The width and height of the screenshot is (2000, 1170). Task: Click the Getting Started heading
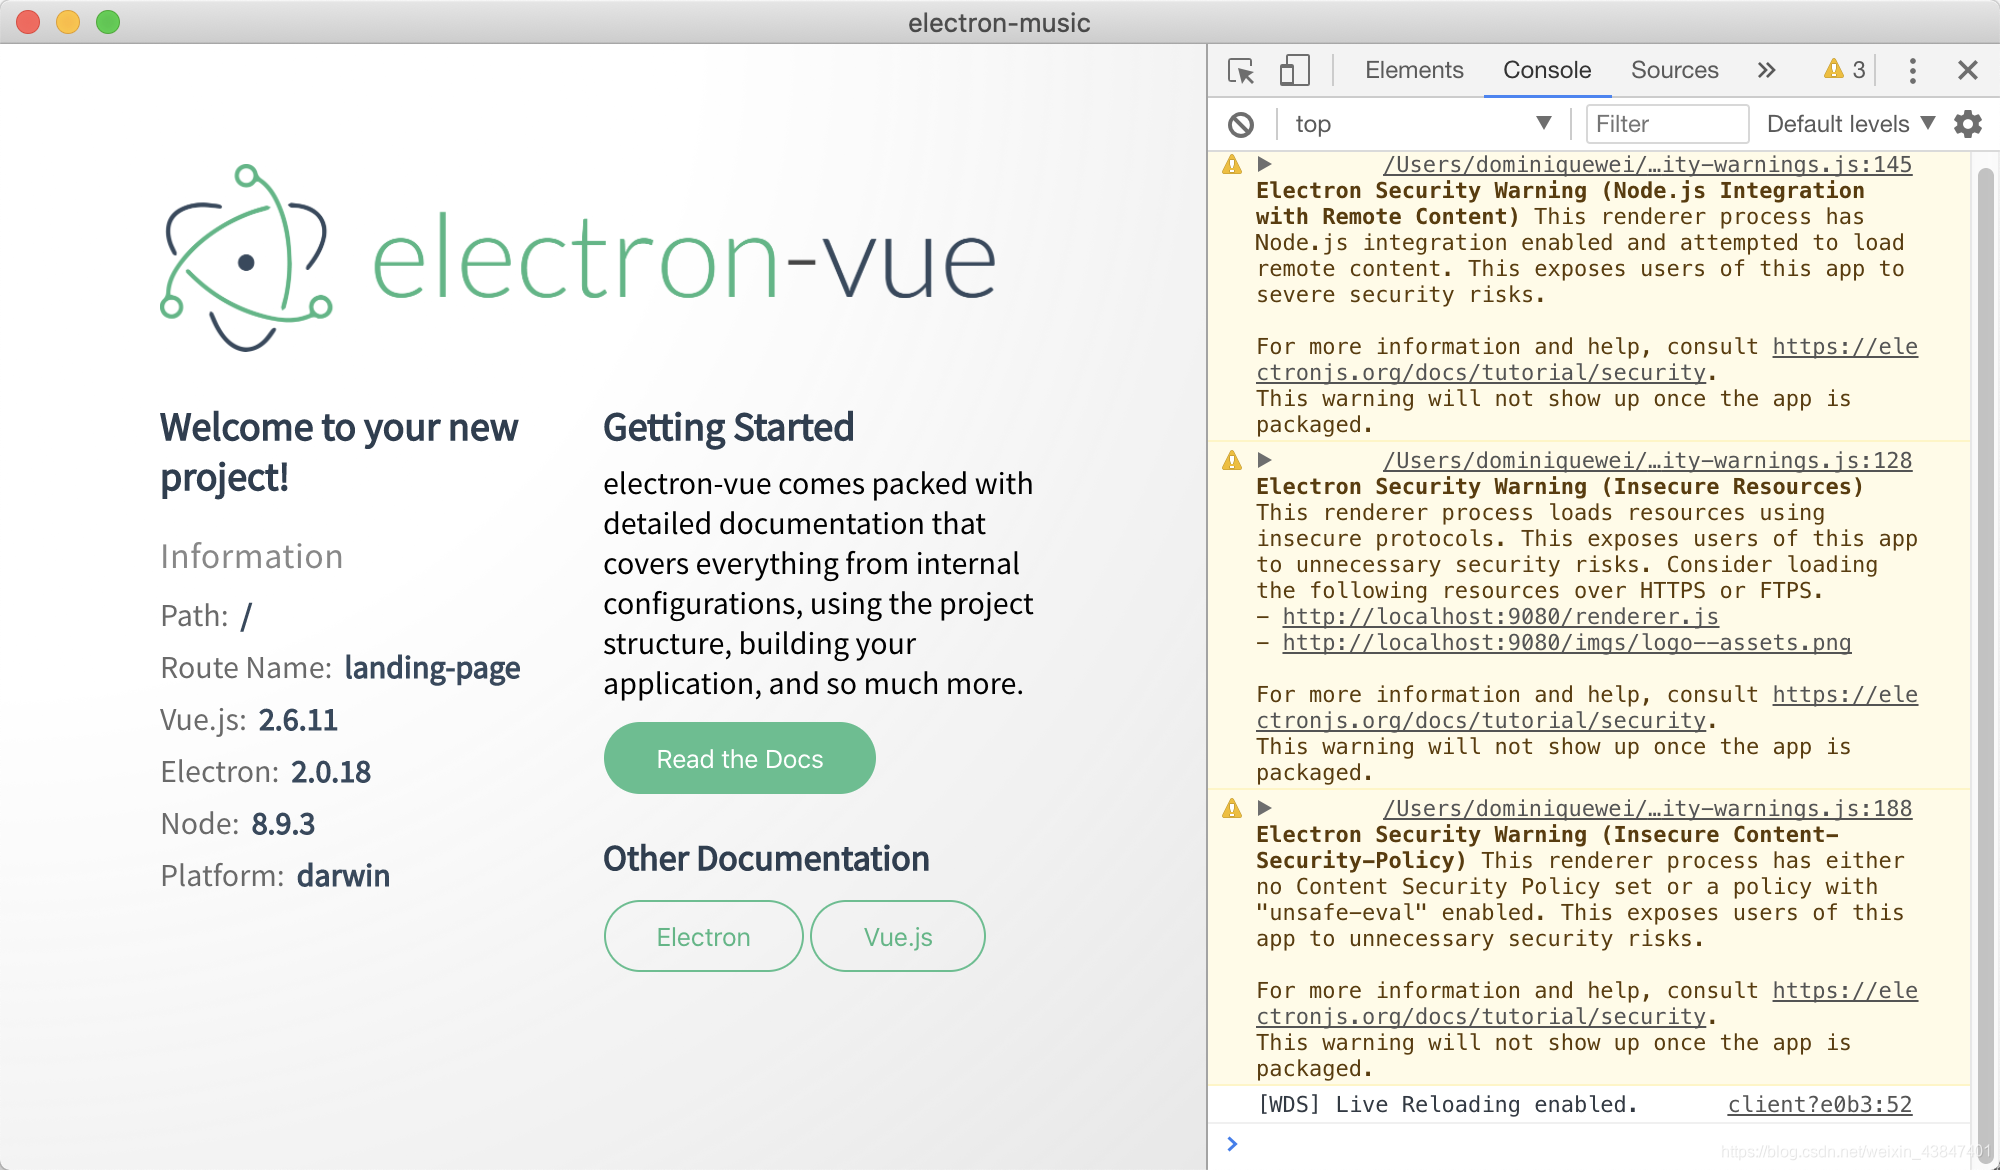[728, 427]
